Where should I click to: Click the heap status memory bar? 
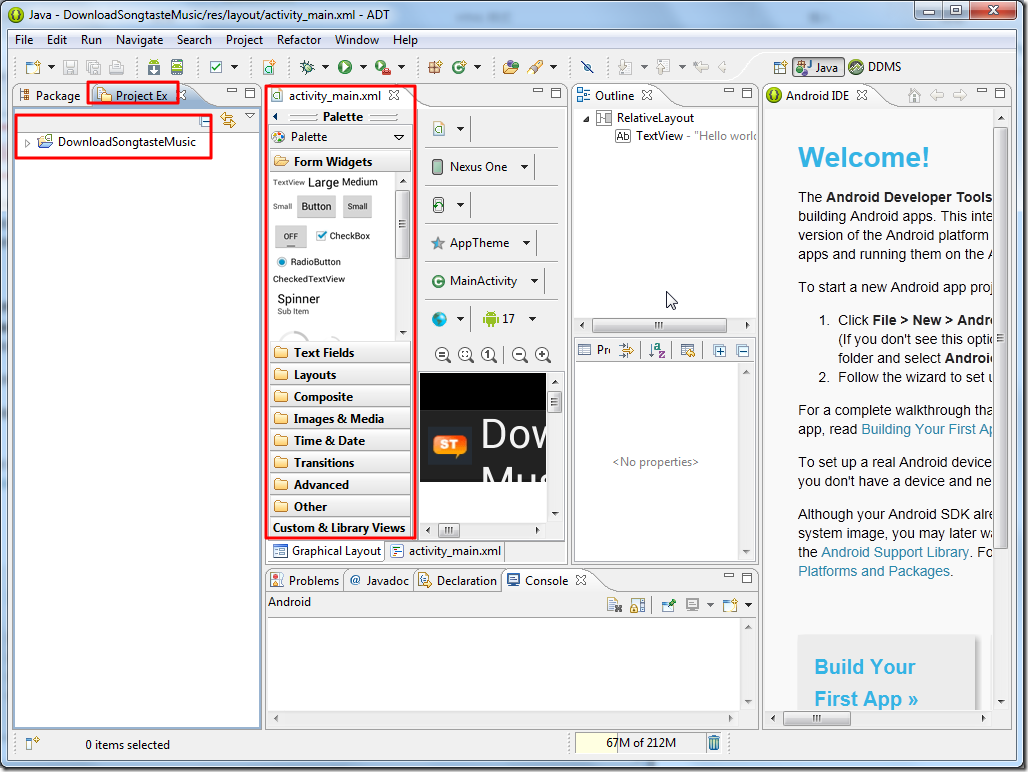point(640,743)
